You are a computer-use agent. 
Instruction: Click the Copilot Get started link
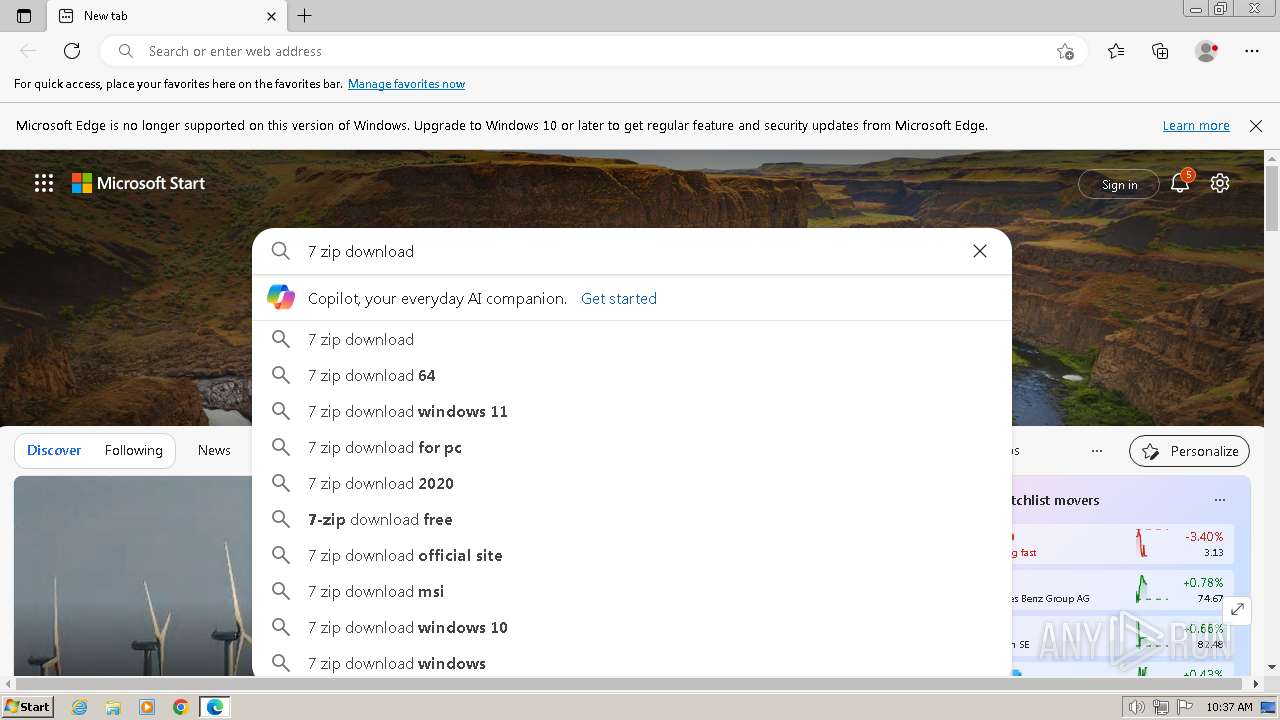click(619, 298)
